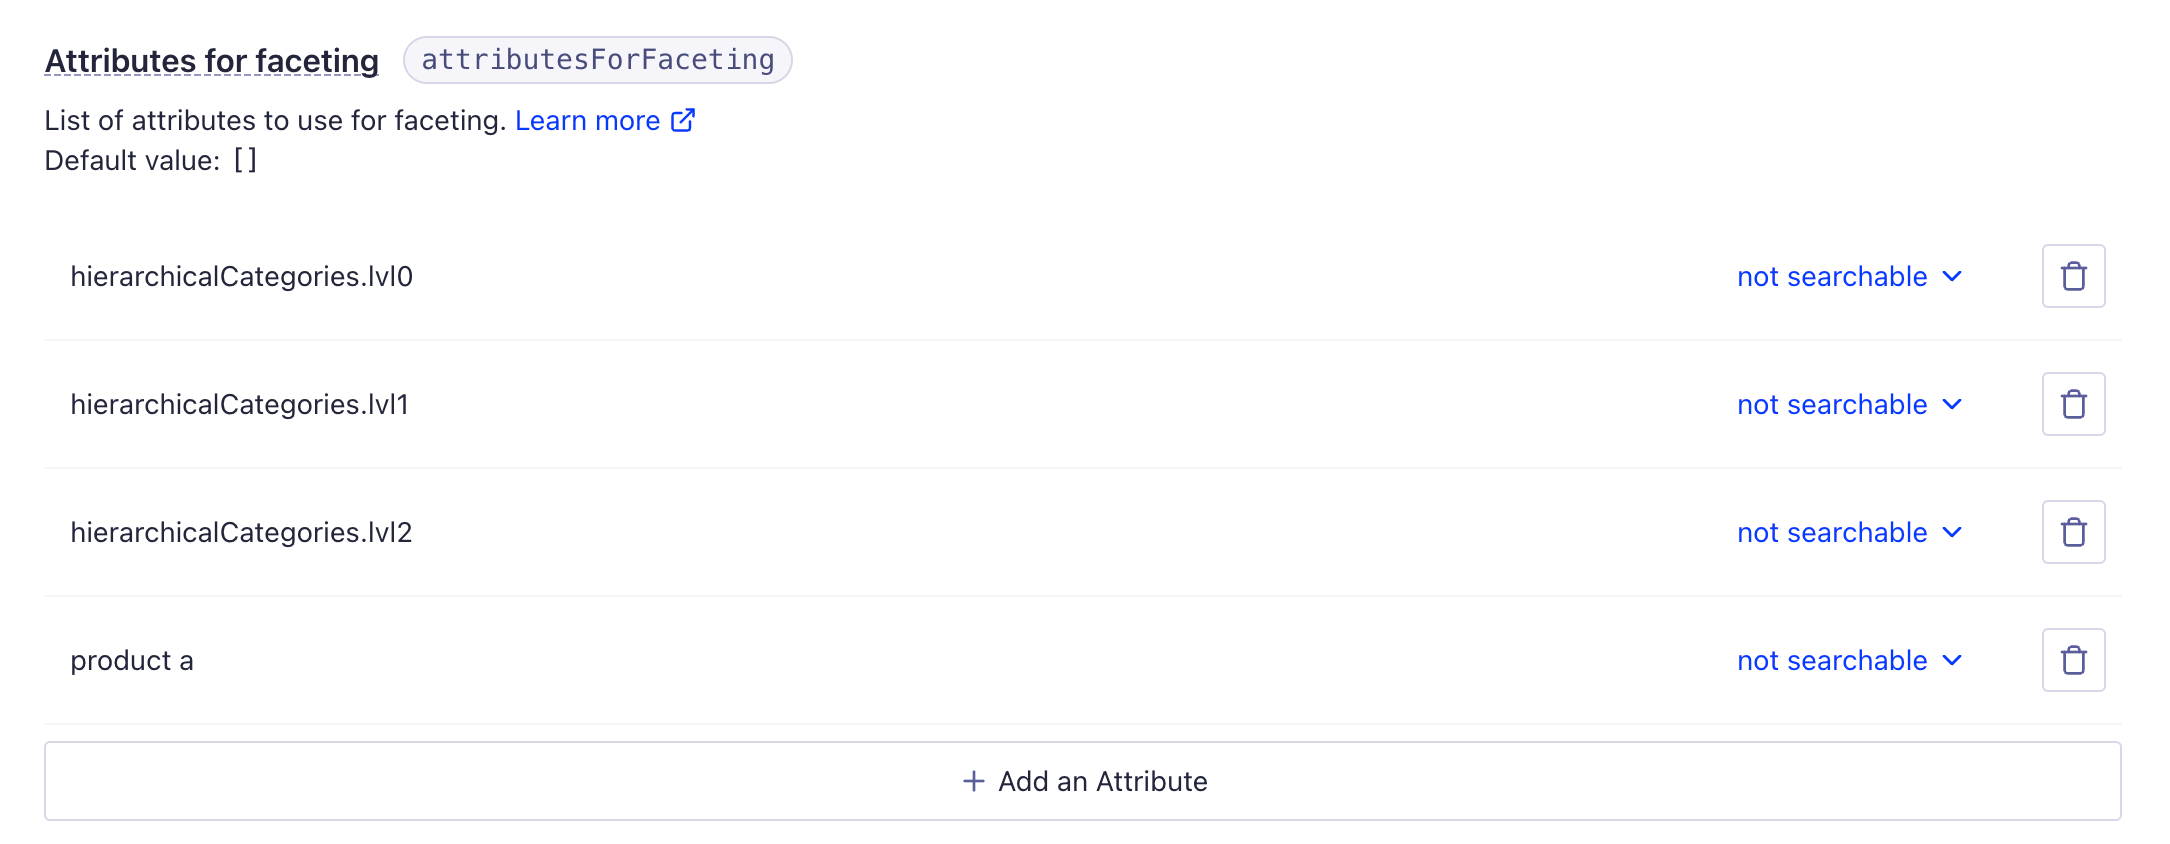Select the attributesForFaceting code badge
Viewport: 2170px width, 844px height.
coord(597,60)
